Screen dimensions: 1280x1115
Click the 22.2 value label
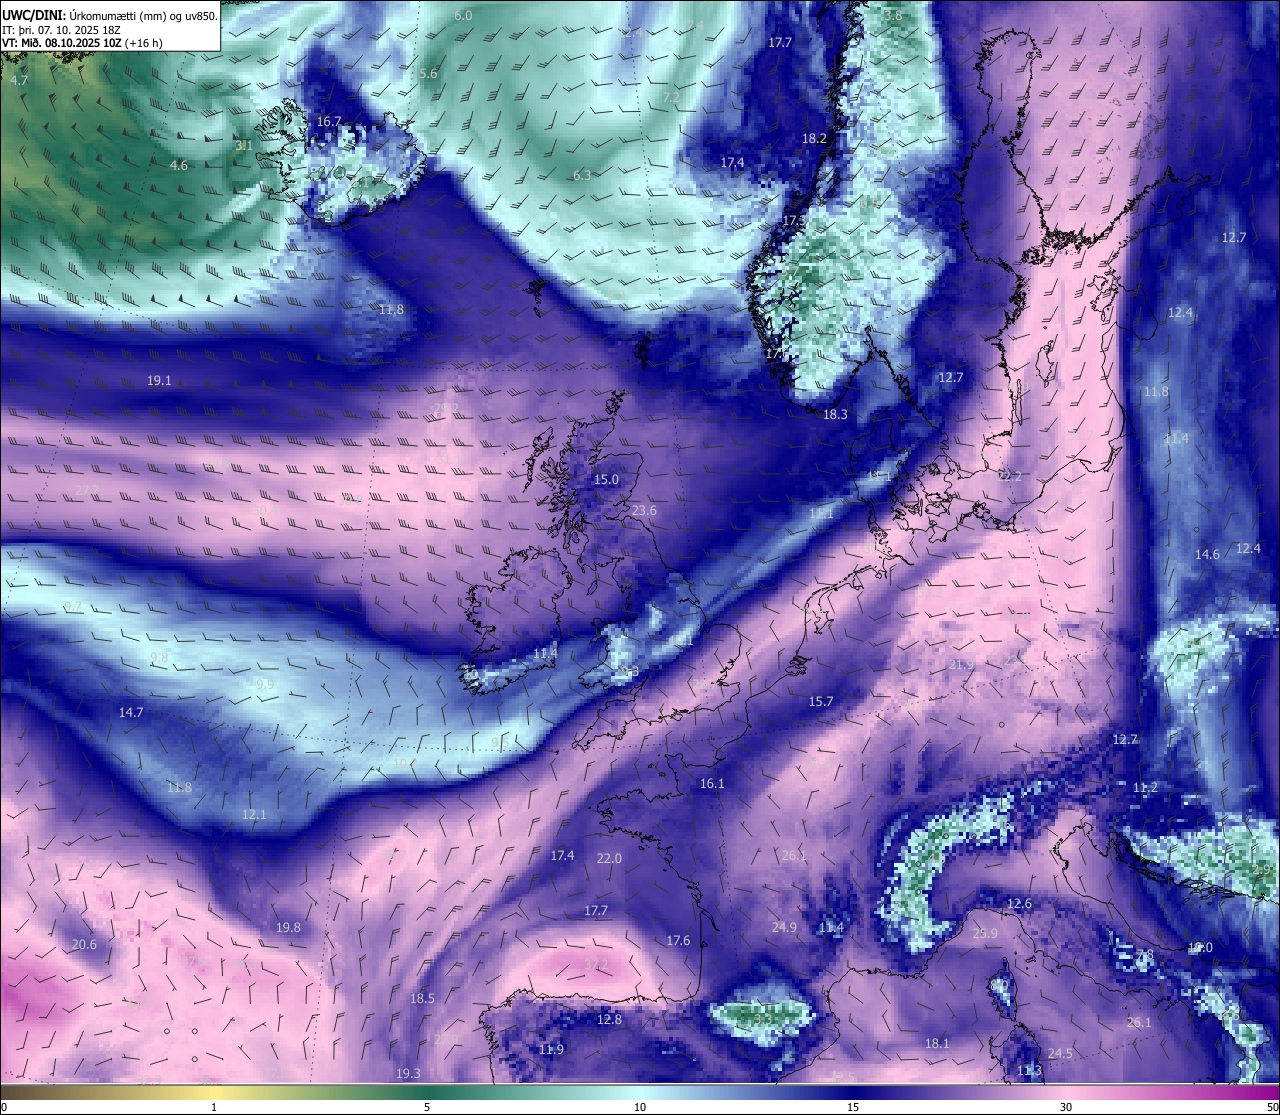1010,477
